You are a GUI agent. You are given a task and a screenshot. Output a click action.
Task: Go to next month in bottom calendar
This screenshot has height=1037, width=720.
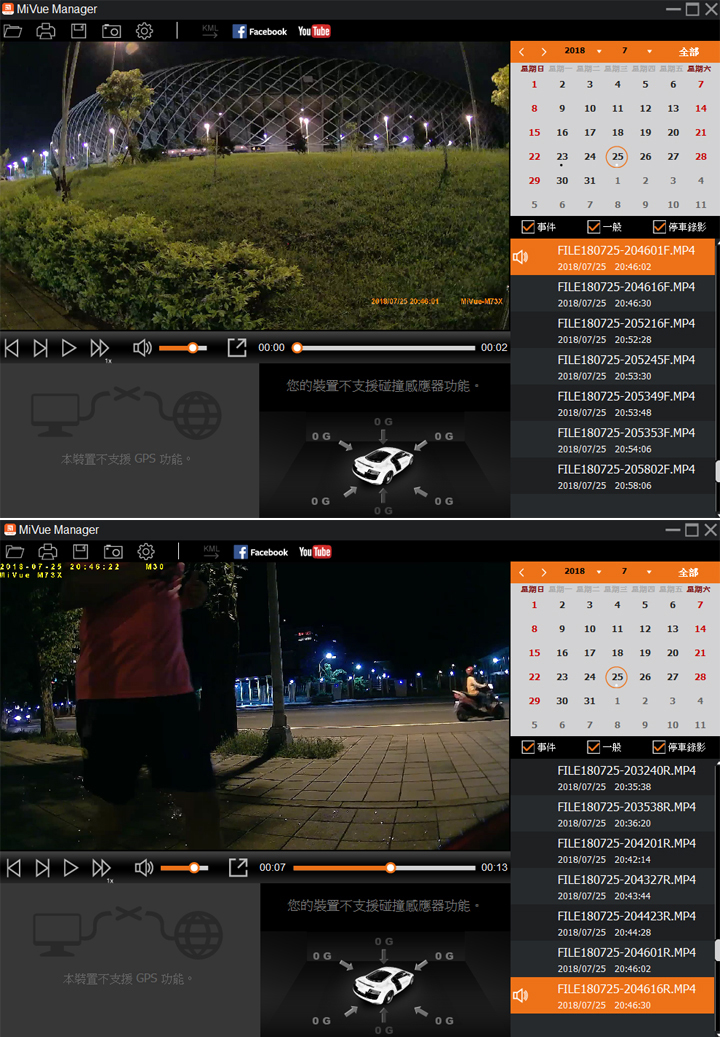[543, 572]
